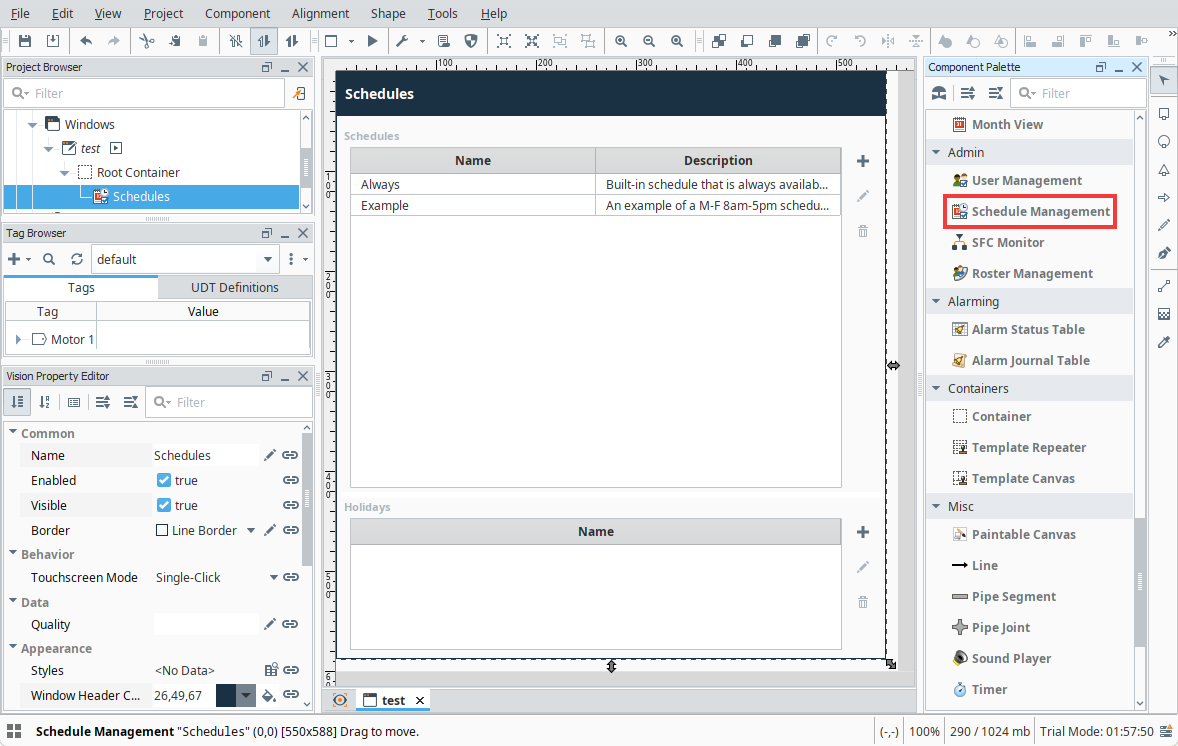Select Template Repeater in the palette
Image resolution: width=1178 pixels, height=746 pixels.
[1019, 447]
